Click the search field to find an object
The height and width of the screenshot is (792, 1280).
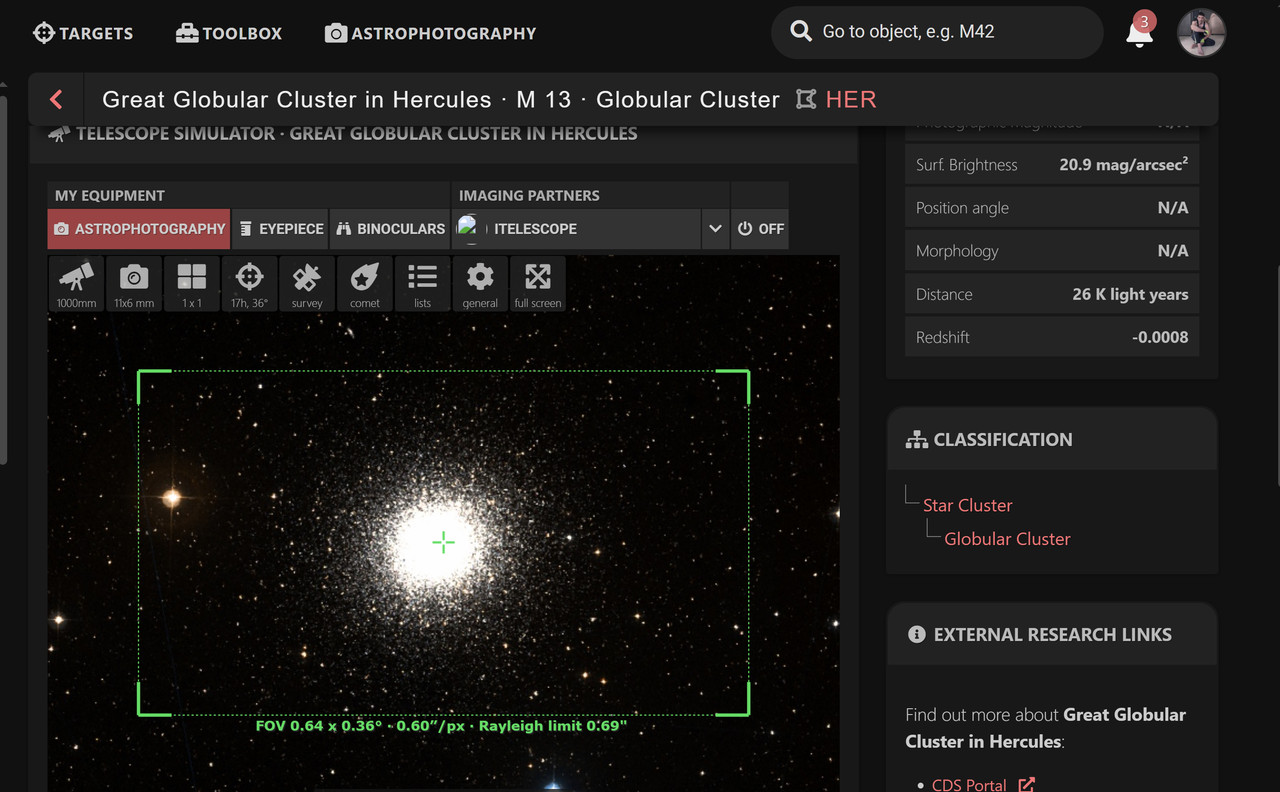point(936,32)
